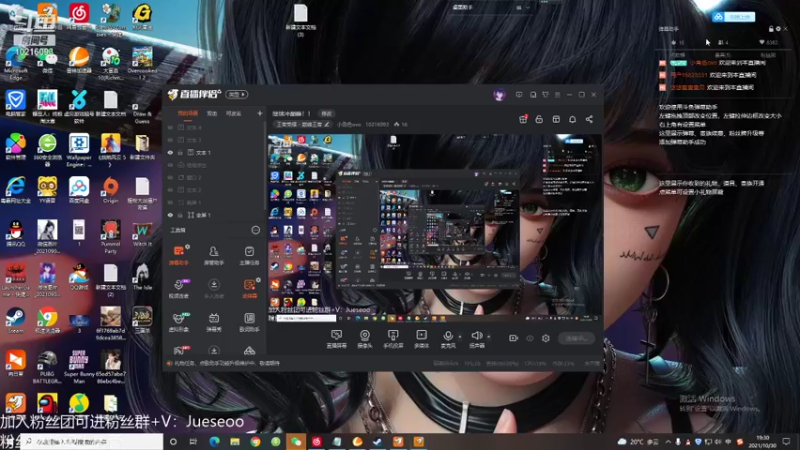Screen dimensions: 800x450
Task: Open the 弹幕秀 TV-icon tool
Action: [214, 322]
